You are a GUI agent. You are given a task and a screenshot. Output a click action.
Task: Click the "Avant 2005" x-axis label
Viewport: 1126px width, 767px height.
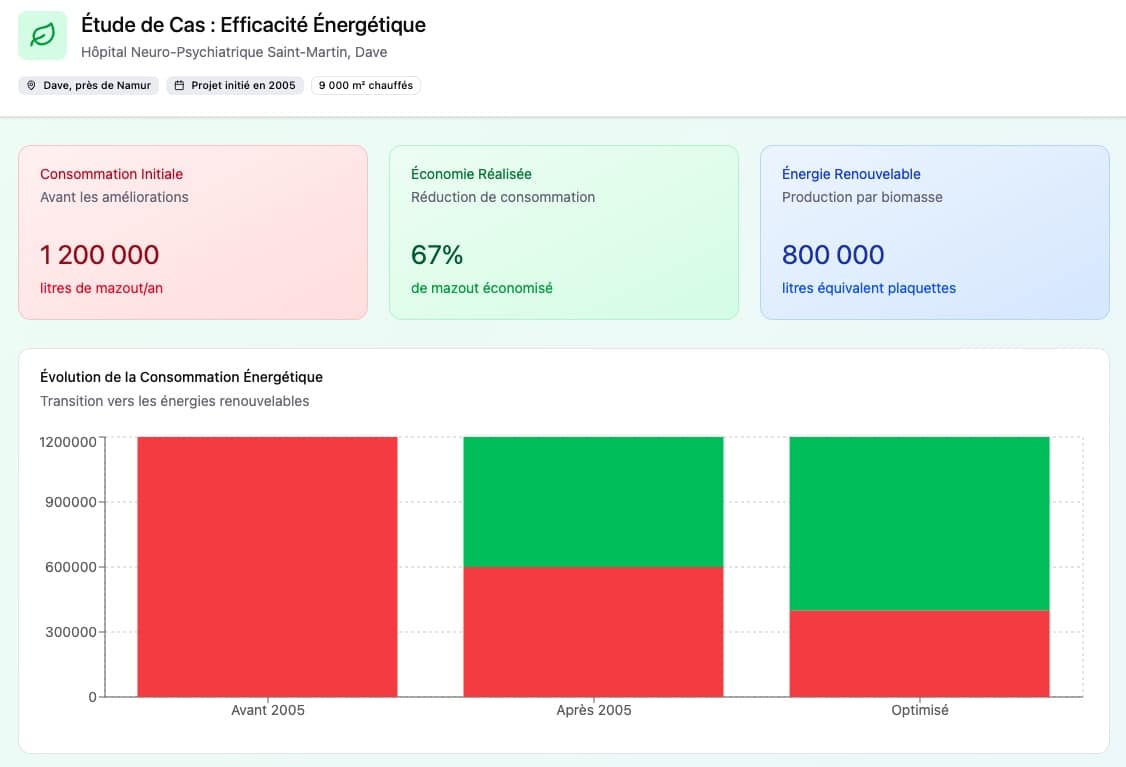point(267,710)
